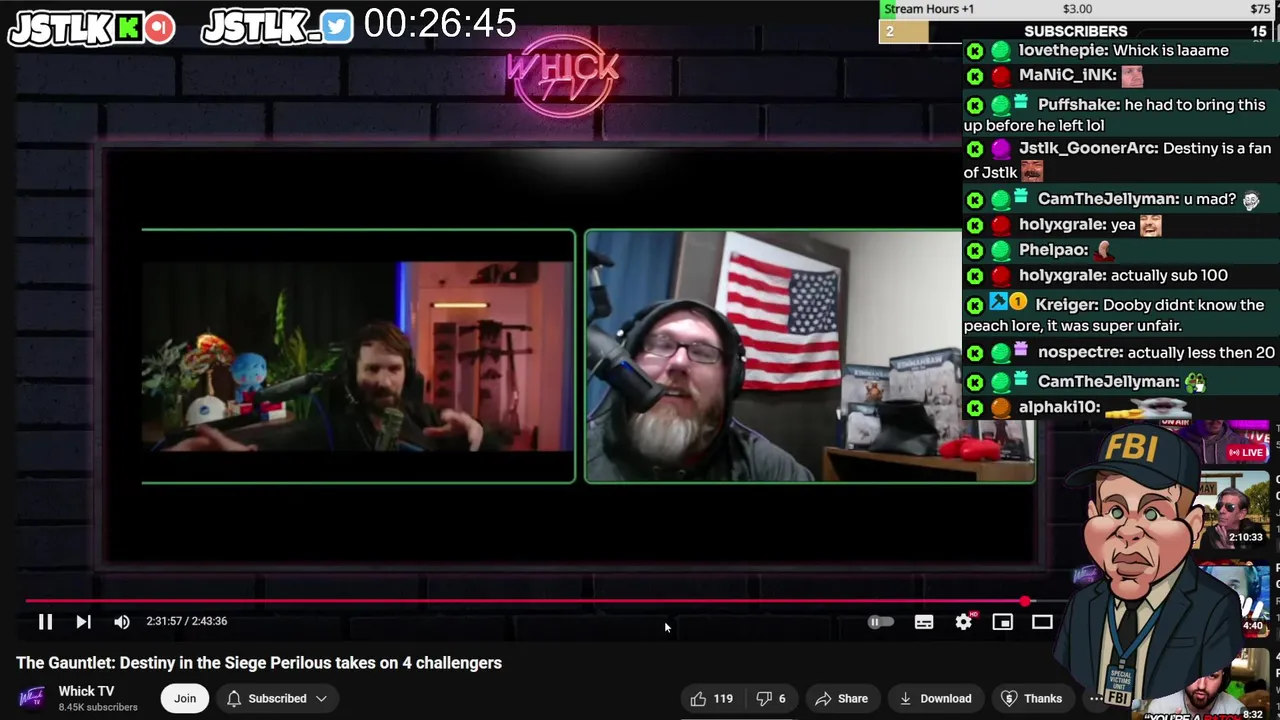The image size is (1280, 720).
Task: Seek on the video progress bar
Action: [540, 602]
